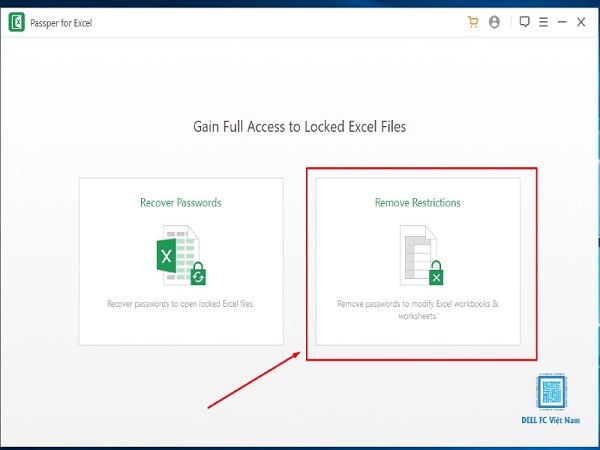
Task: Click the Passper for Excel logo icon
Action: tap(17, 22)
